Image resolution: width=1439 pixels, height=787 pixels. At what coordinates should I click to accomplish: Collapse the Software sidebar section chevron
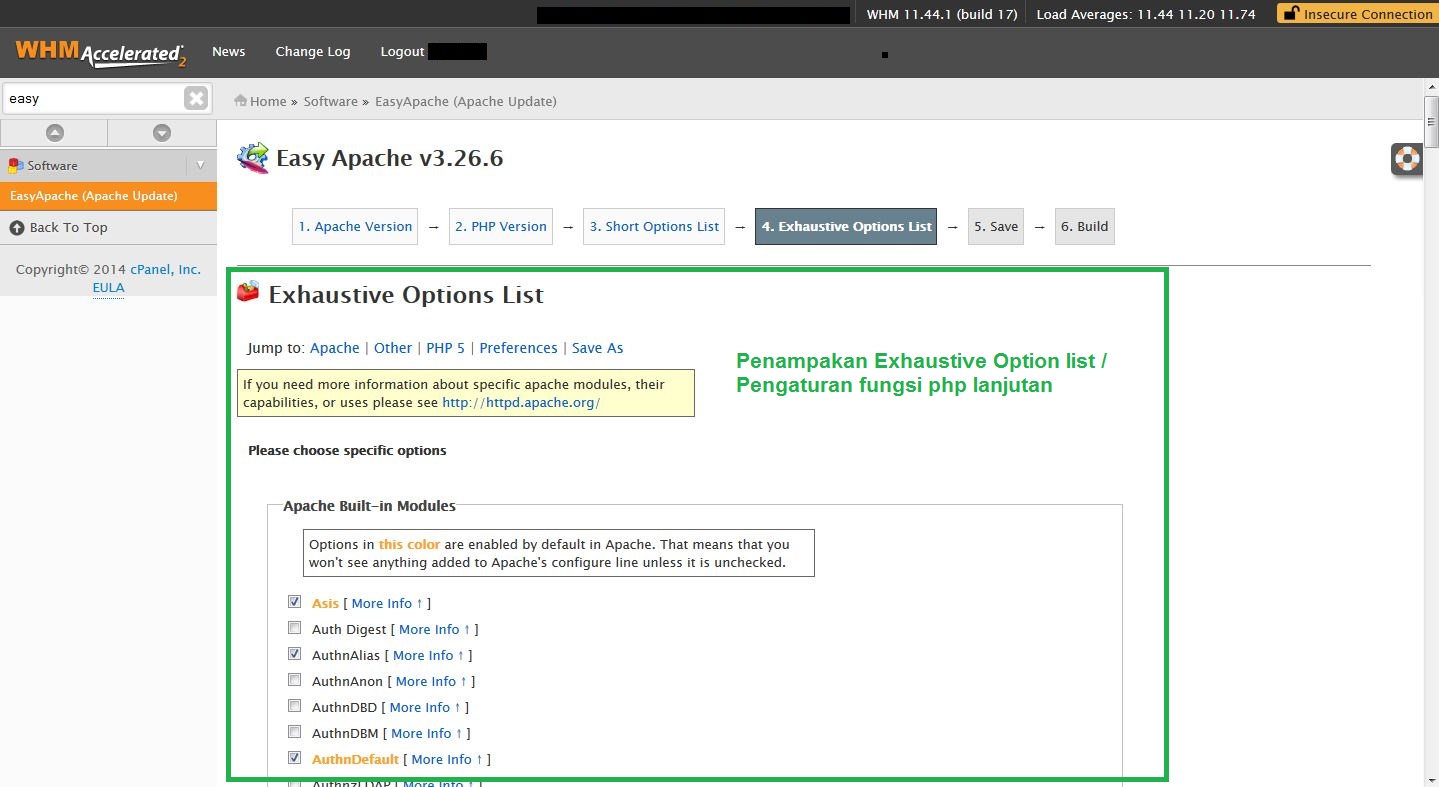[x=201, y=164]
